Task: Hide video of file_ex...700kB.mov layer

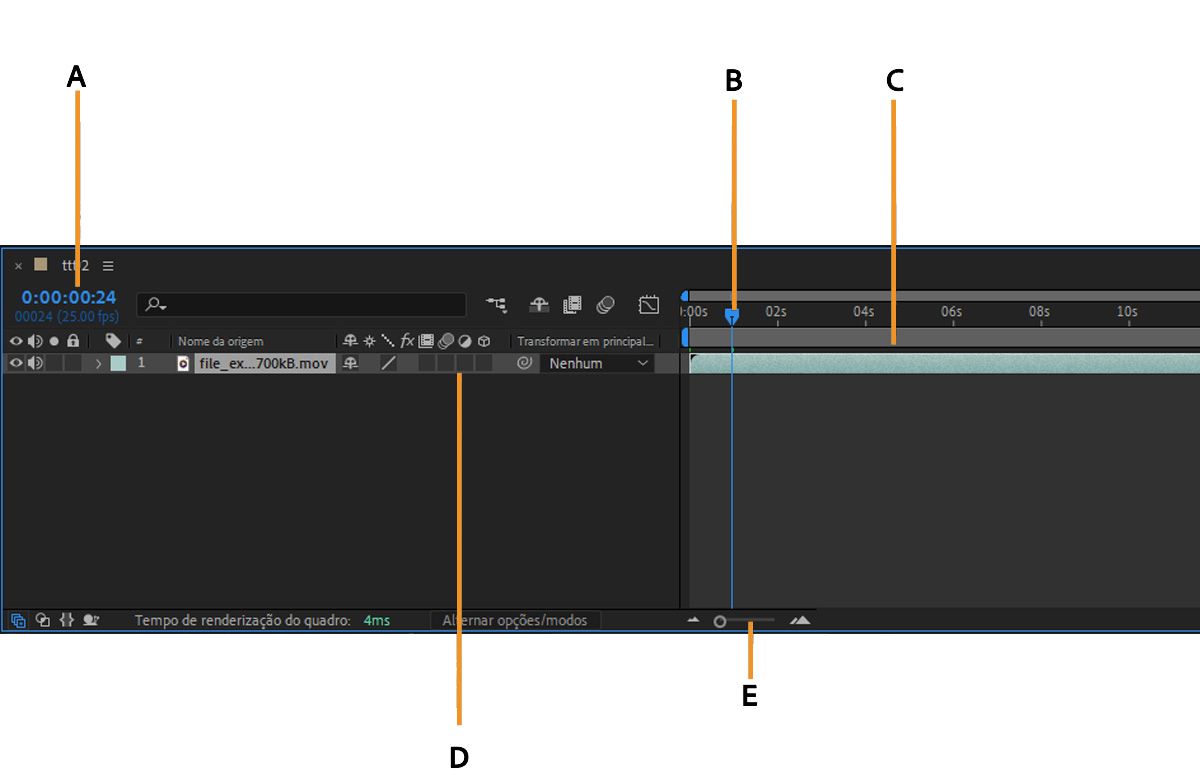Action: coord(16,363)
